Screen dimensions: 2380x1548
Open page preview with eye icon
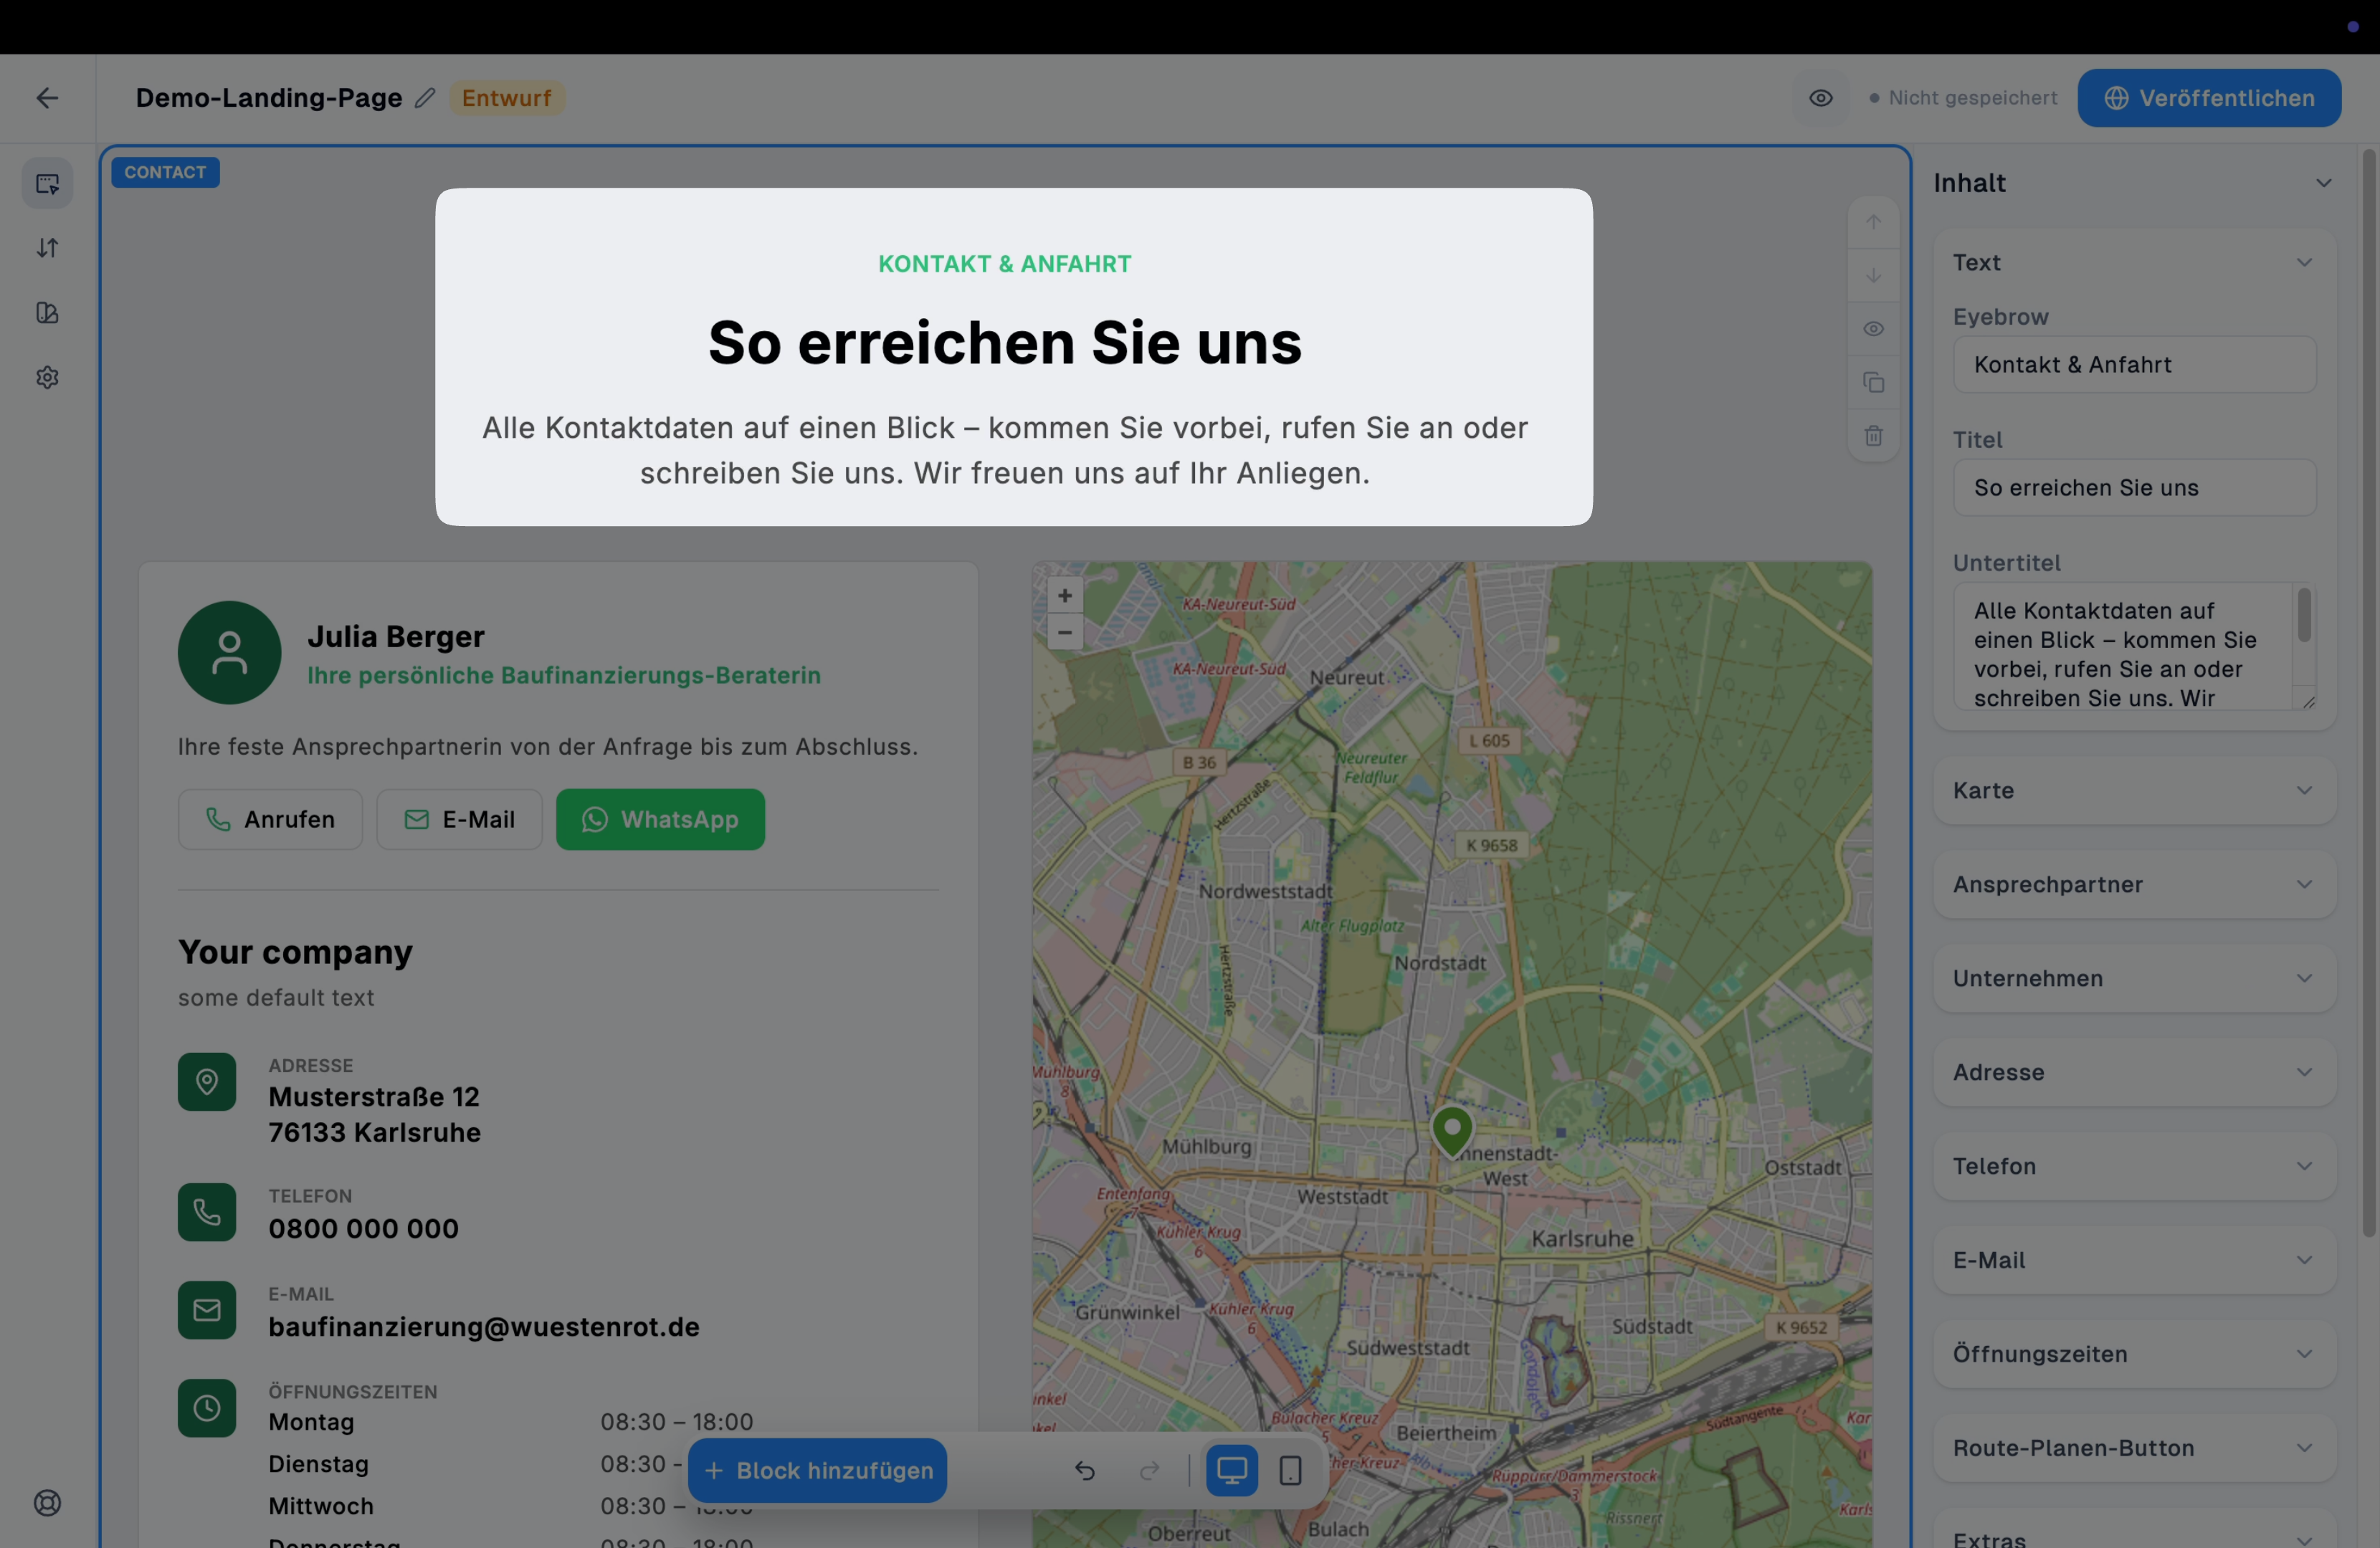[1820, 98]
